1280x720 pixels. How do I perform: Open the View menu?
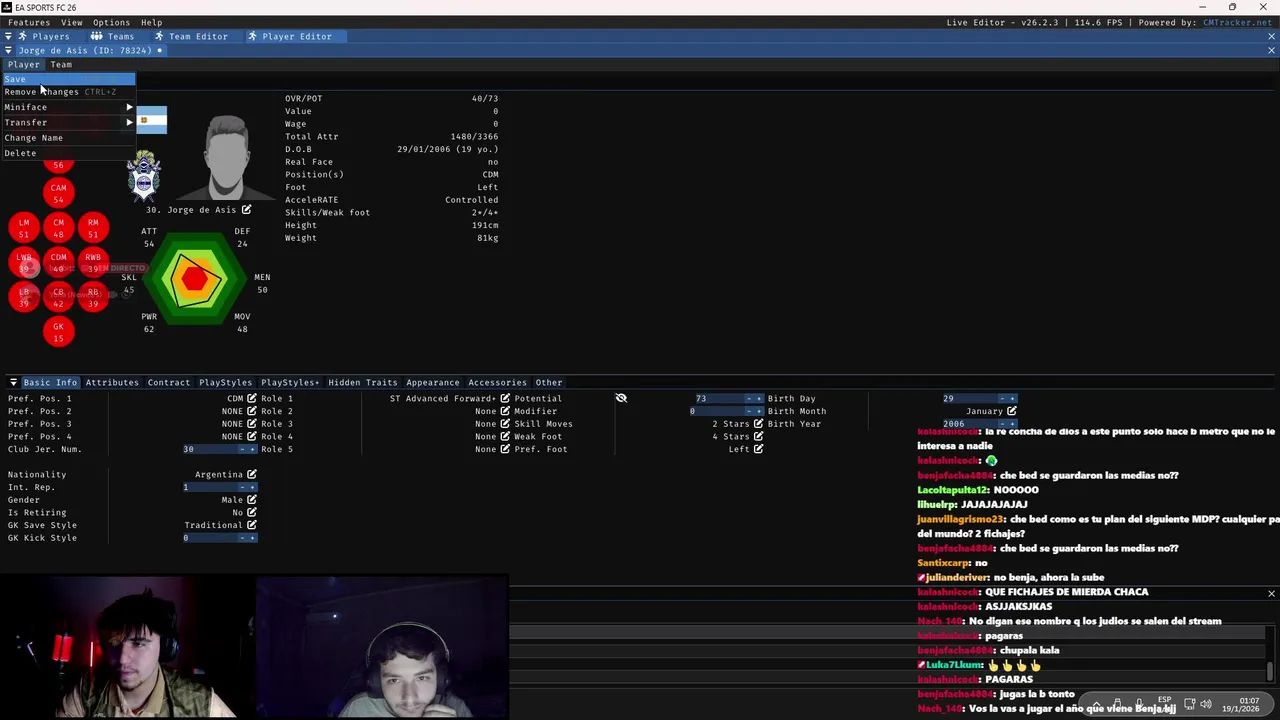(72, 23)
